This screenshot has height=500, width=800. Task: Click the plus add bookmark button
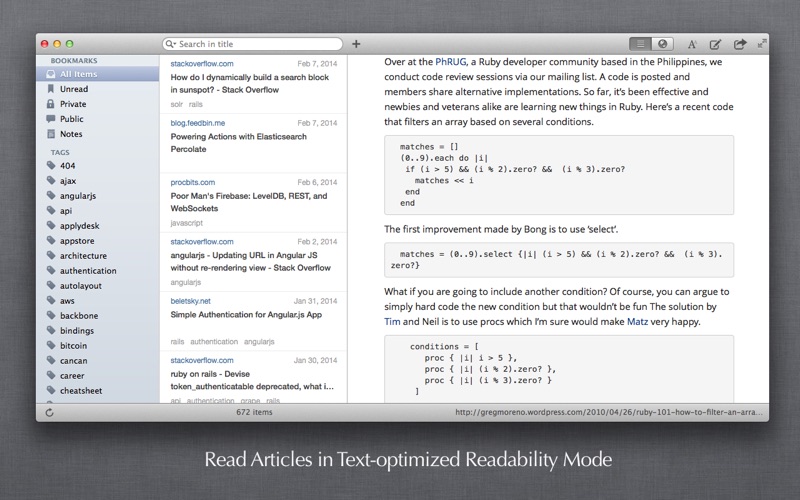(x=356, y=44)
